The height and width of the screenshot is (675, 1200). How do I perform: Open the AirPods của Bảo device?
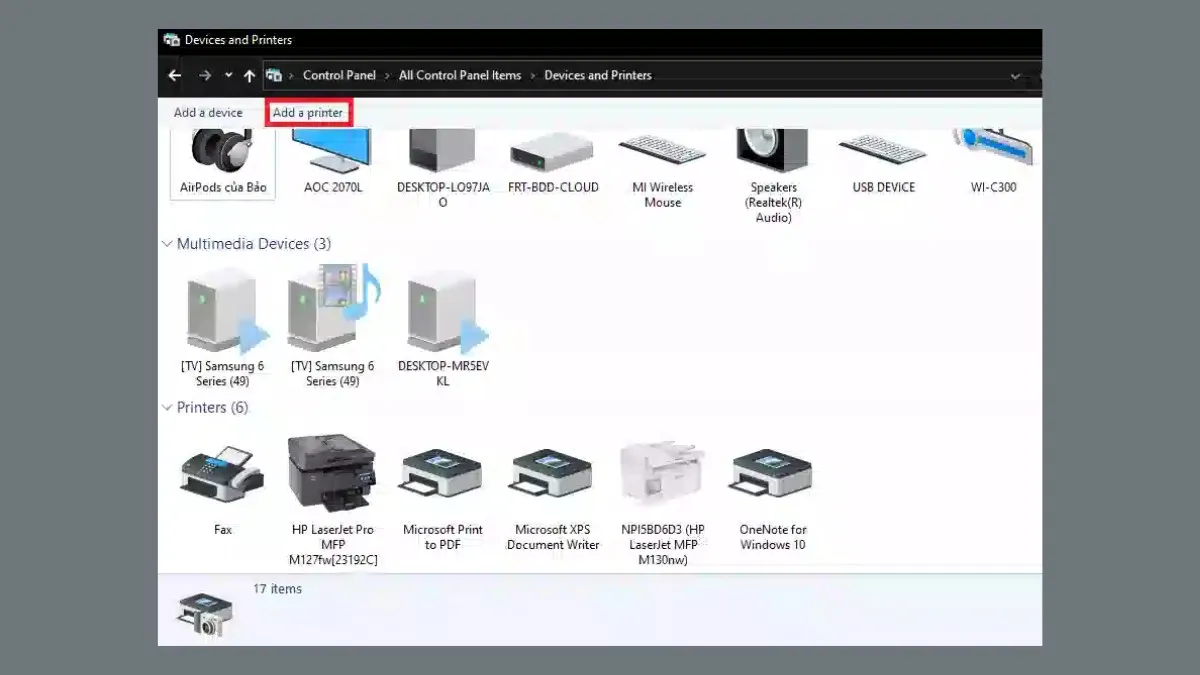221,155
